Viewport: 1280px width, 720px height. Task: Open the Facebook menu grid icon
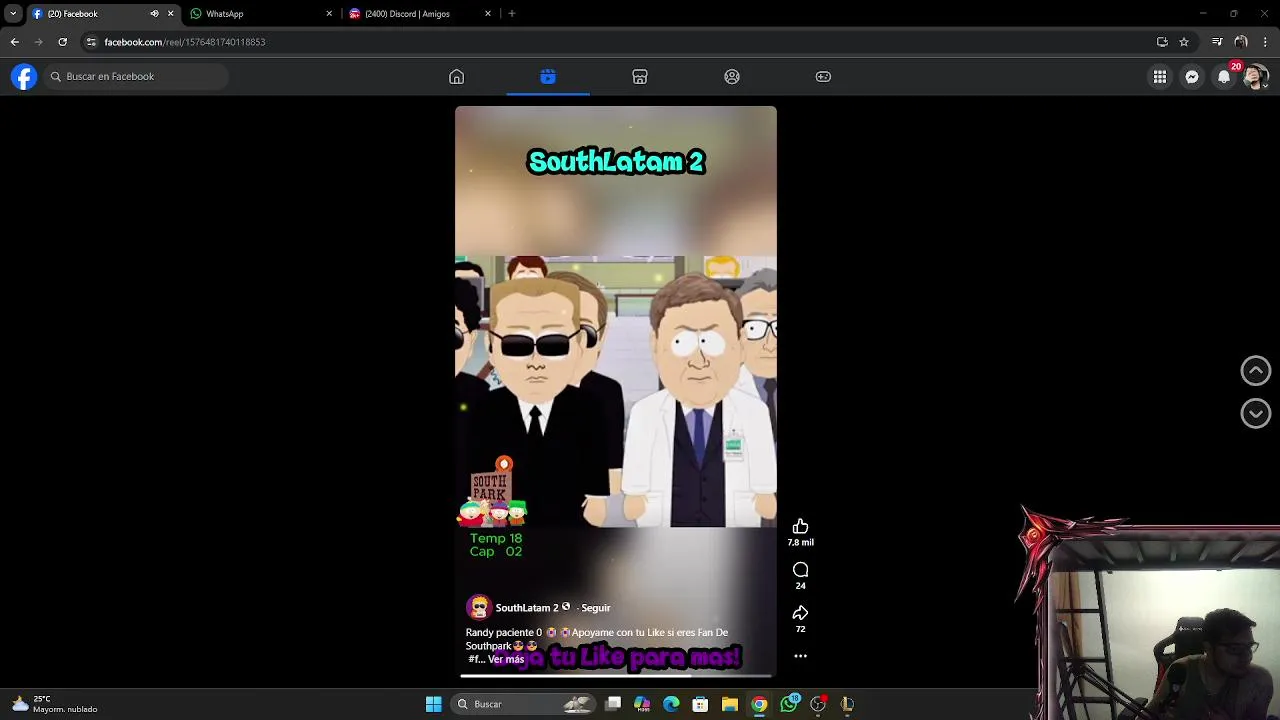1160,77
